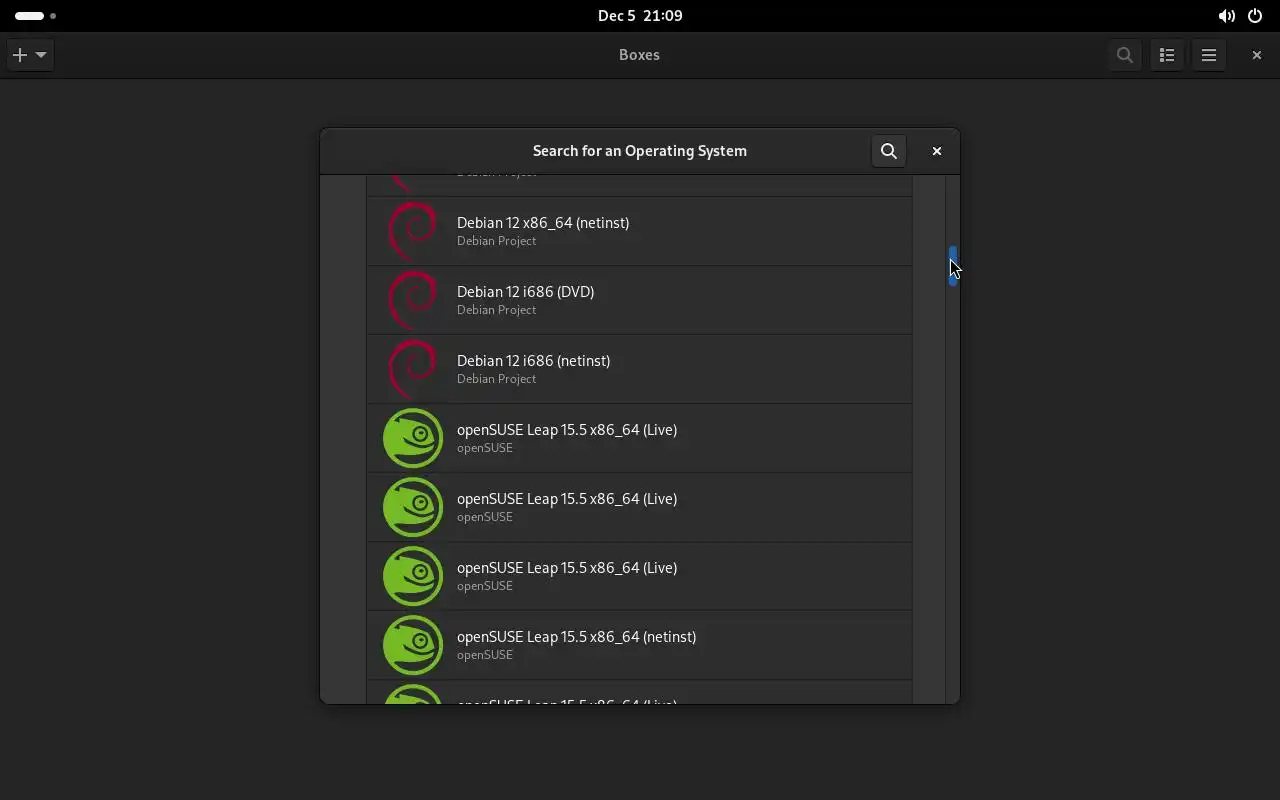
Task: Open the power menu icon
Action: click(1255, 16)
